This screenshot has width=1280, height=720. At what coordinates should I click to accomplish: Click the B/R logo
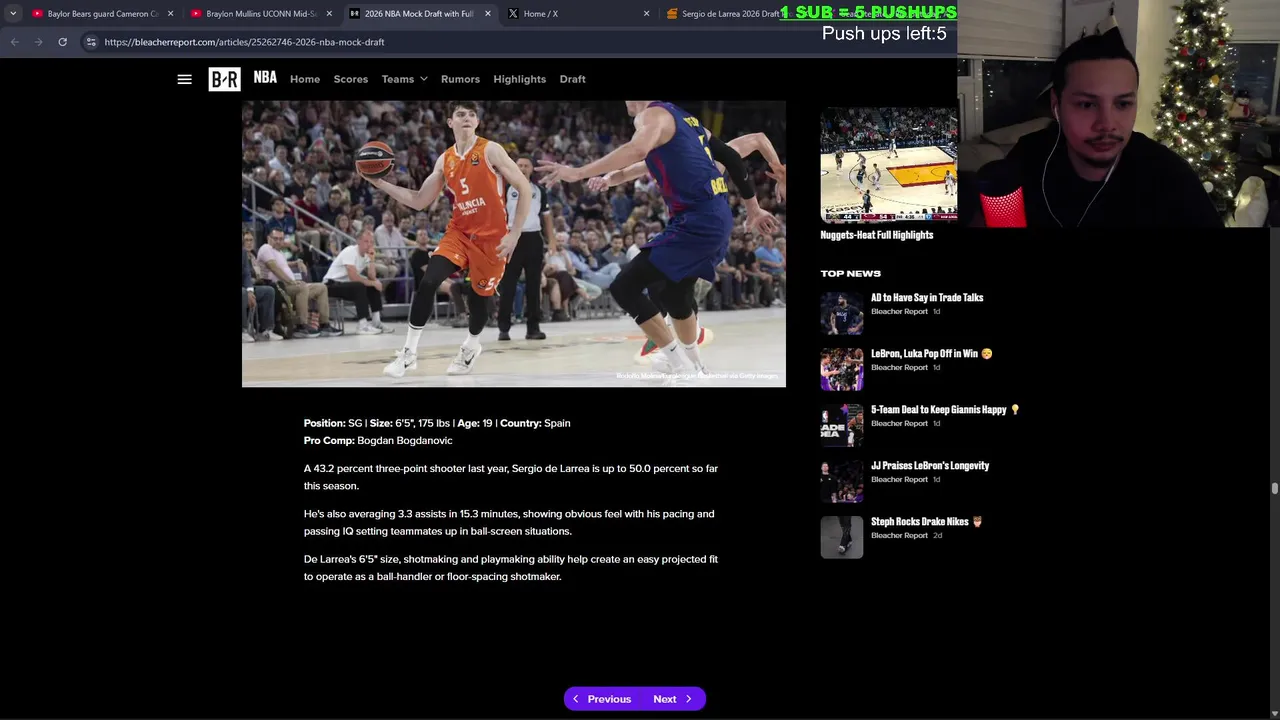pos(224,79)
